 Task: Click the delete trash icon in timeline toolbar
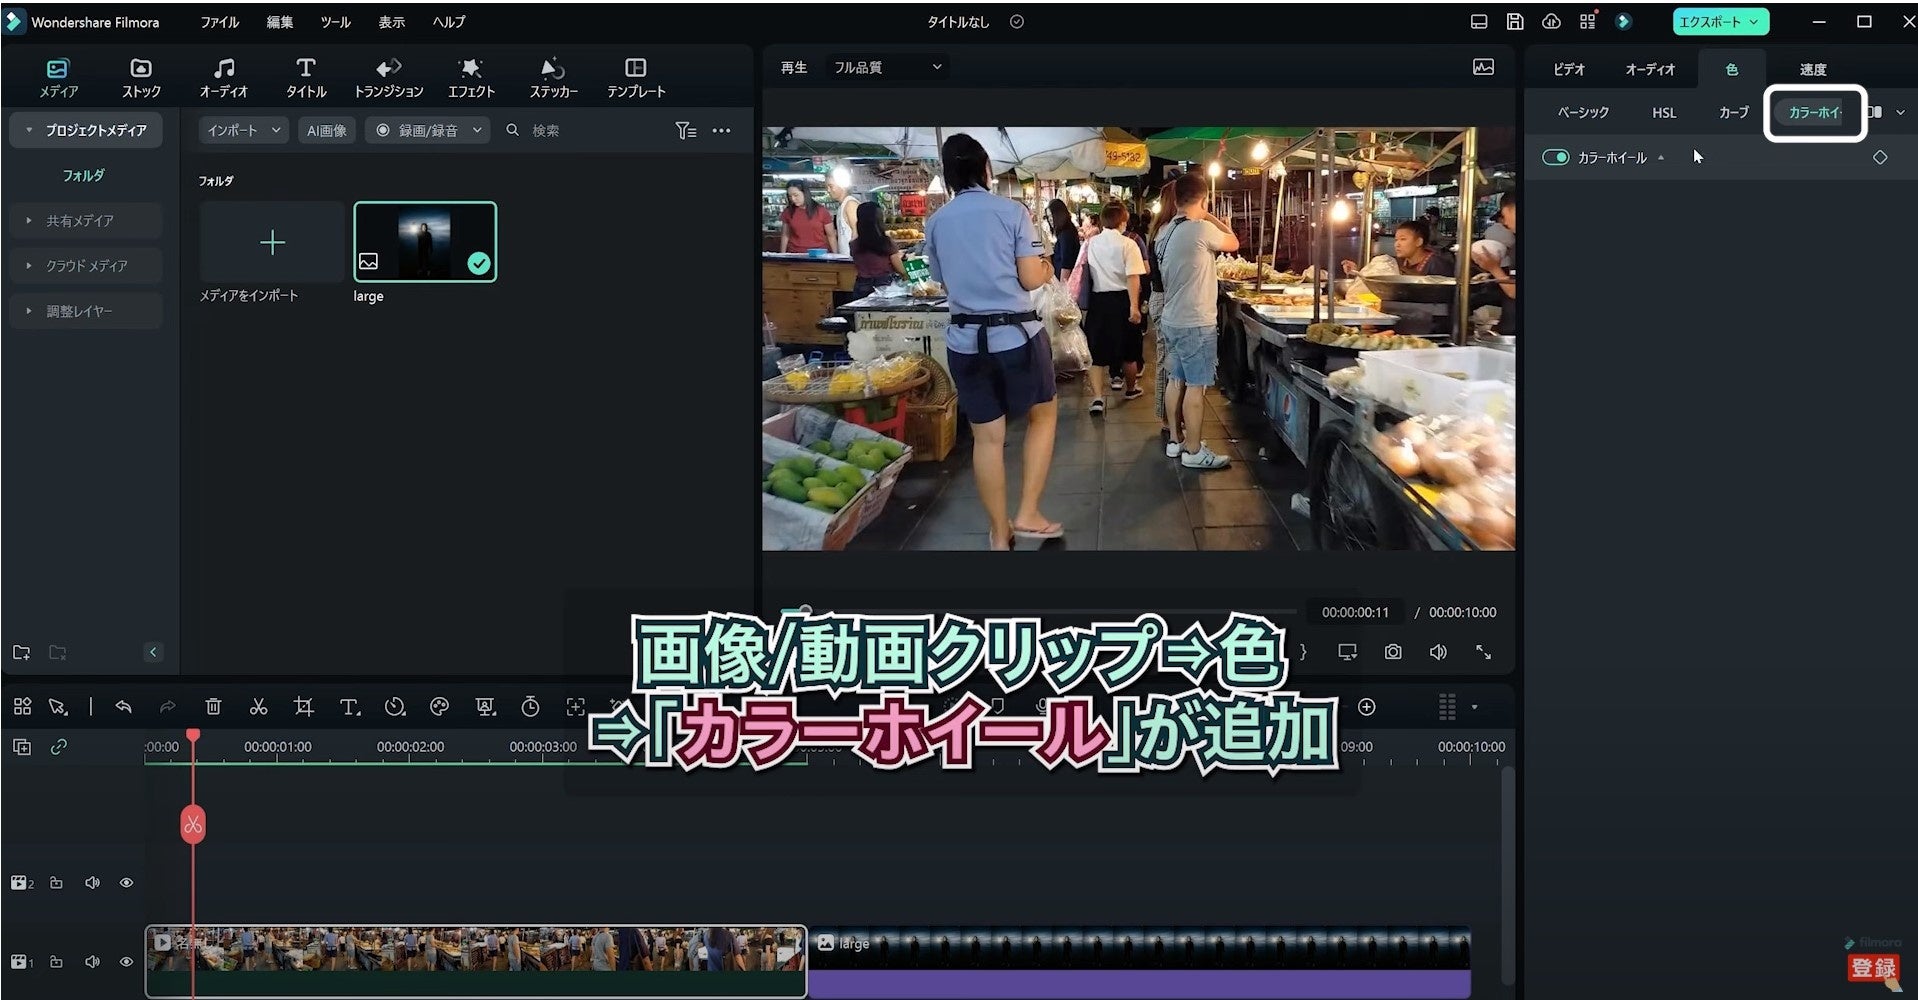click(x=213, y=707)
